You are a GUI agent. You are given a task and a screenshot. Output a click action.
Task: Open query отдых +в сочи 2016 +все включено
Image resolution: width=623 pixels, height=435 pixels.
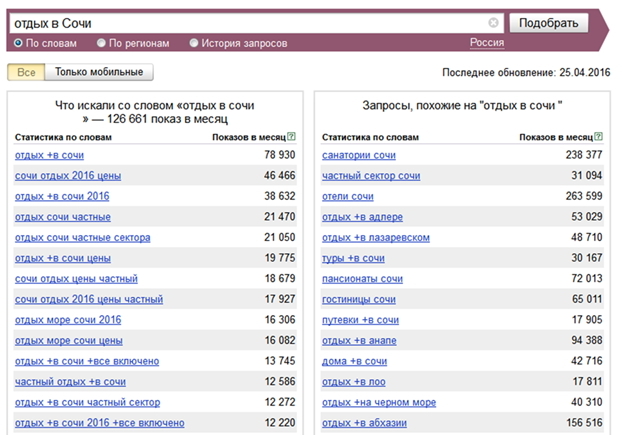coord(100,423)
